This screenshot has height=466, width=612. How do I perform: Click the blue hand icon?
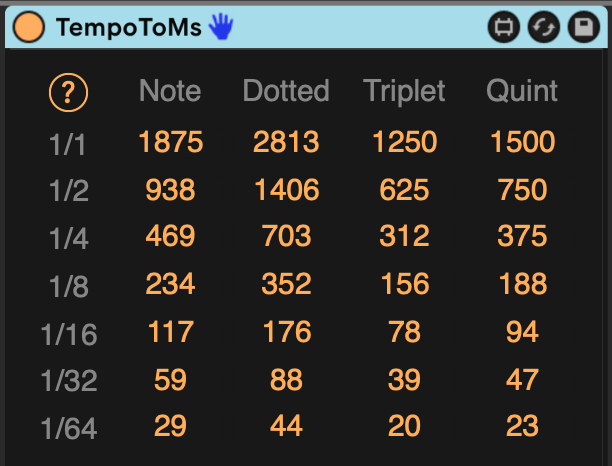(x=220, y=27)
